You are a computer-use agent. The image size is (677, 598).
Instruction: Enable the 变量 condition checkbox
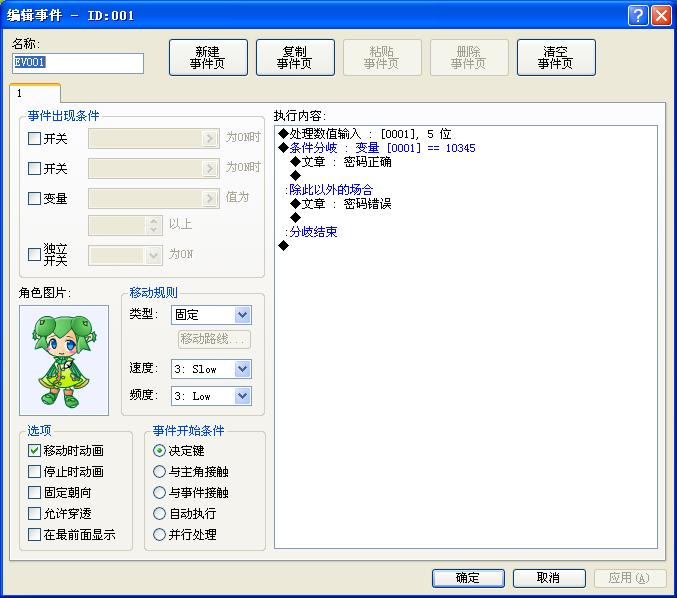point(34,199)
